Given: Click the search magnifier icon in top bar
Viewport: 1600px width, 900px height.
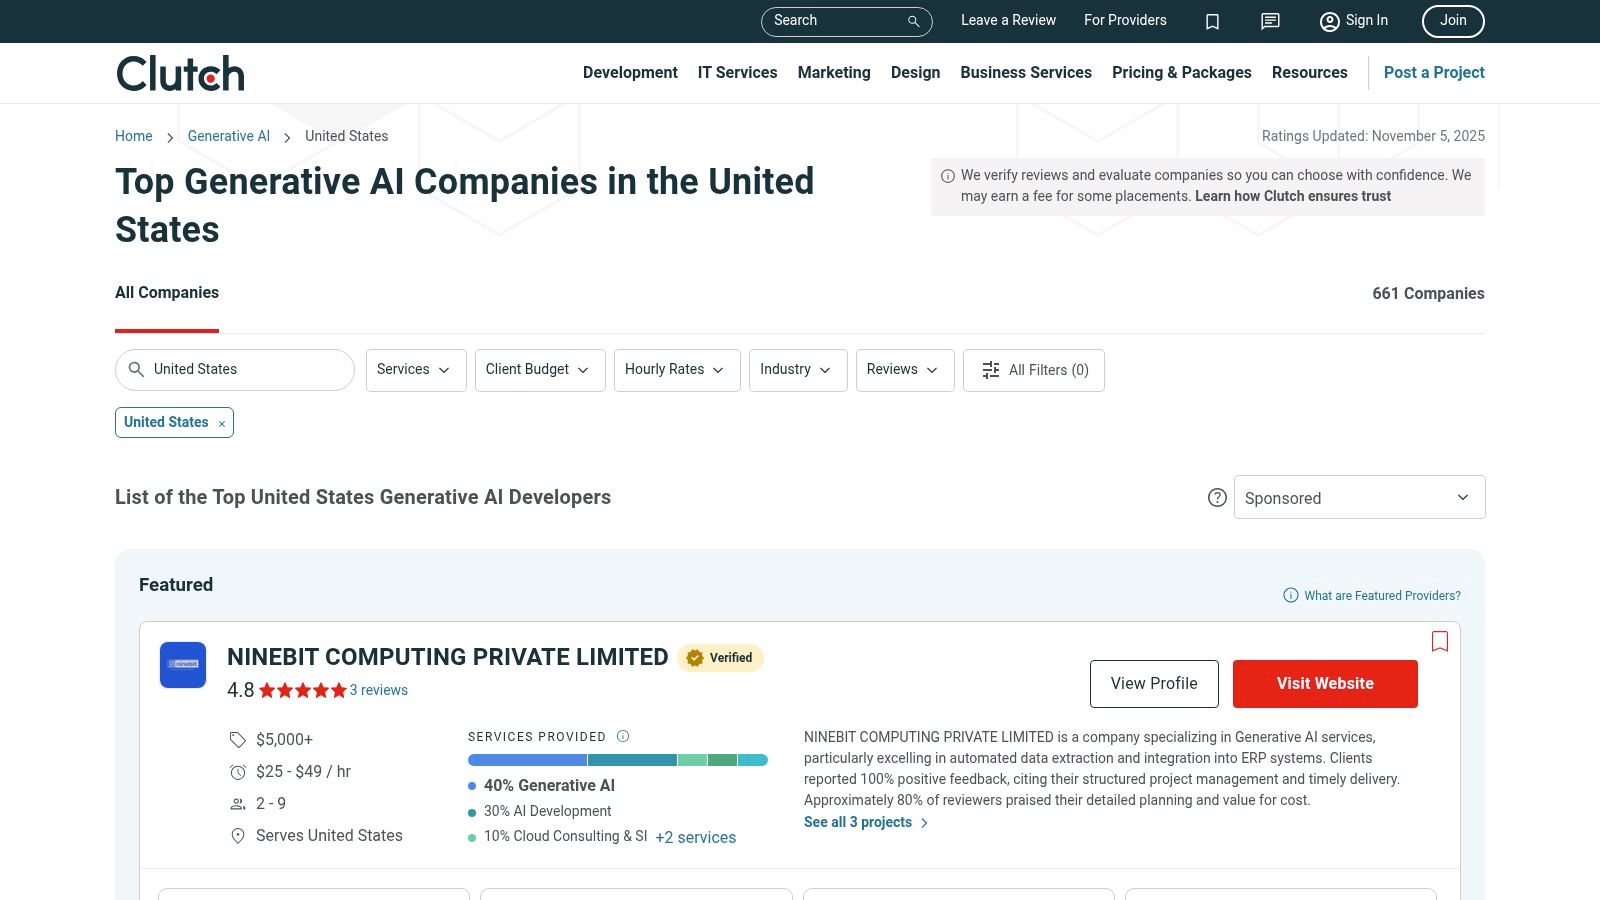Looking at the screenshot, I should 913,21.
